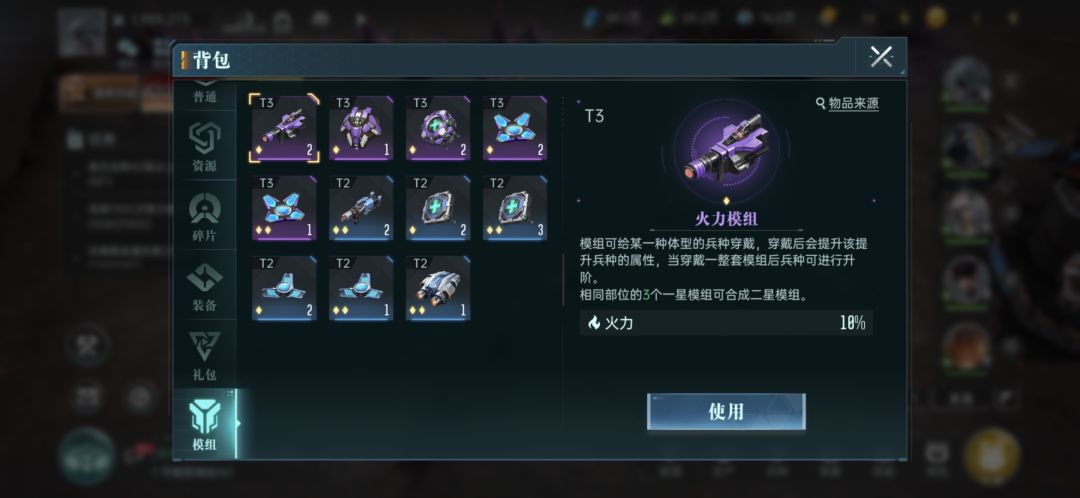Select the T3 firepower module with quantity 2
This screenshot has height=498, width=1080.
(284, 128)
